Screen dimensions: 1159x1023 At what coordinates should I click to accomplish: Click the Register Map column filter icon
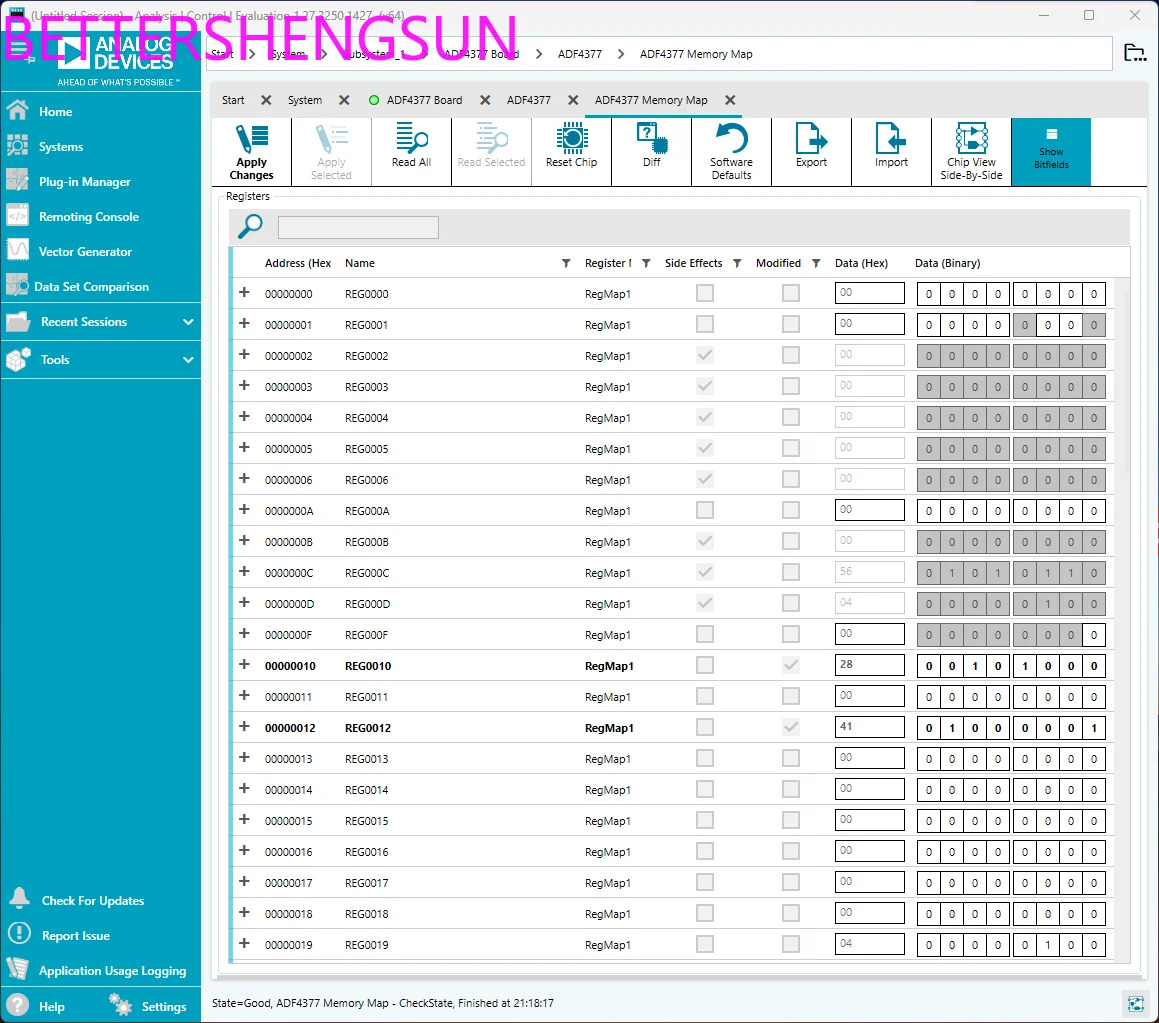click(646, 263)
